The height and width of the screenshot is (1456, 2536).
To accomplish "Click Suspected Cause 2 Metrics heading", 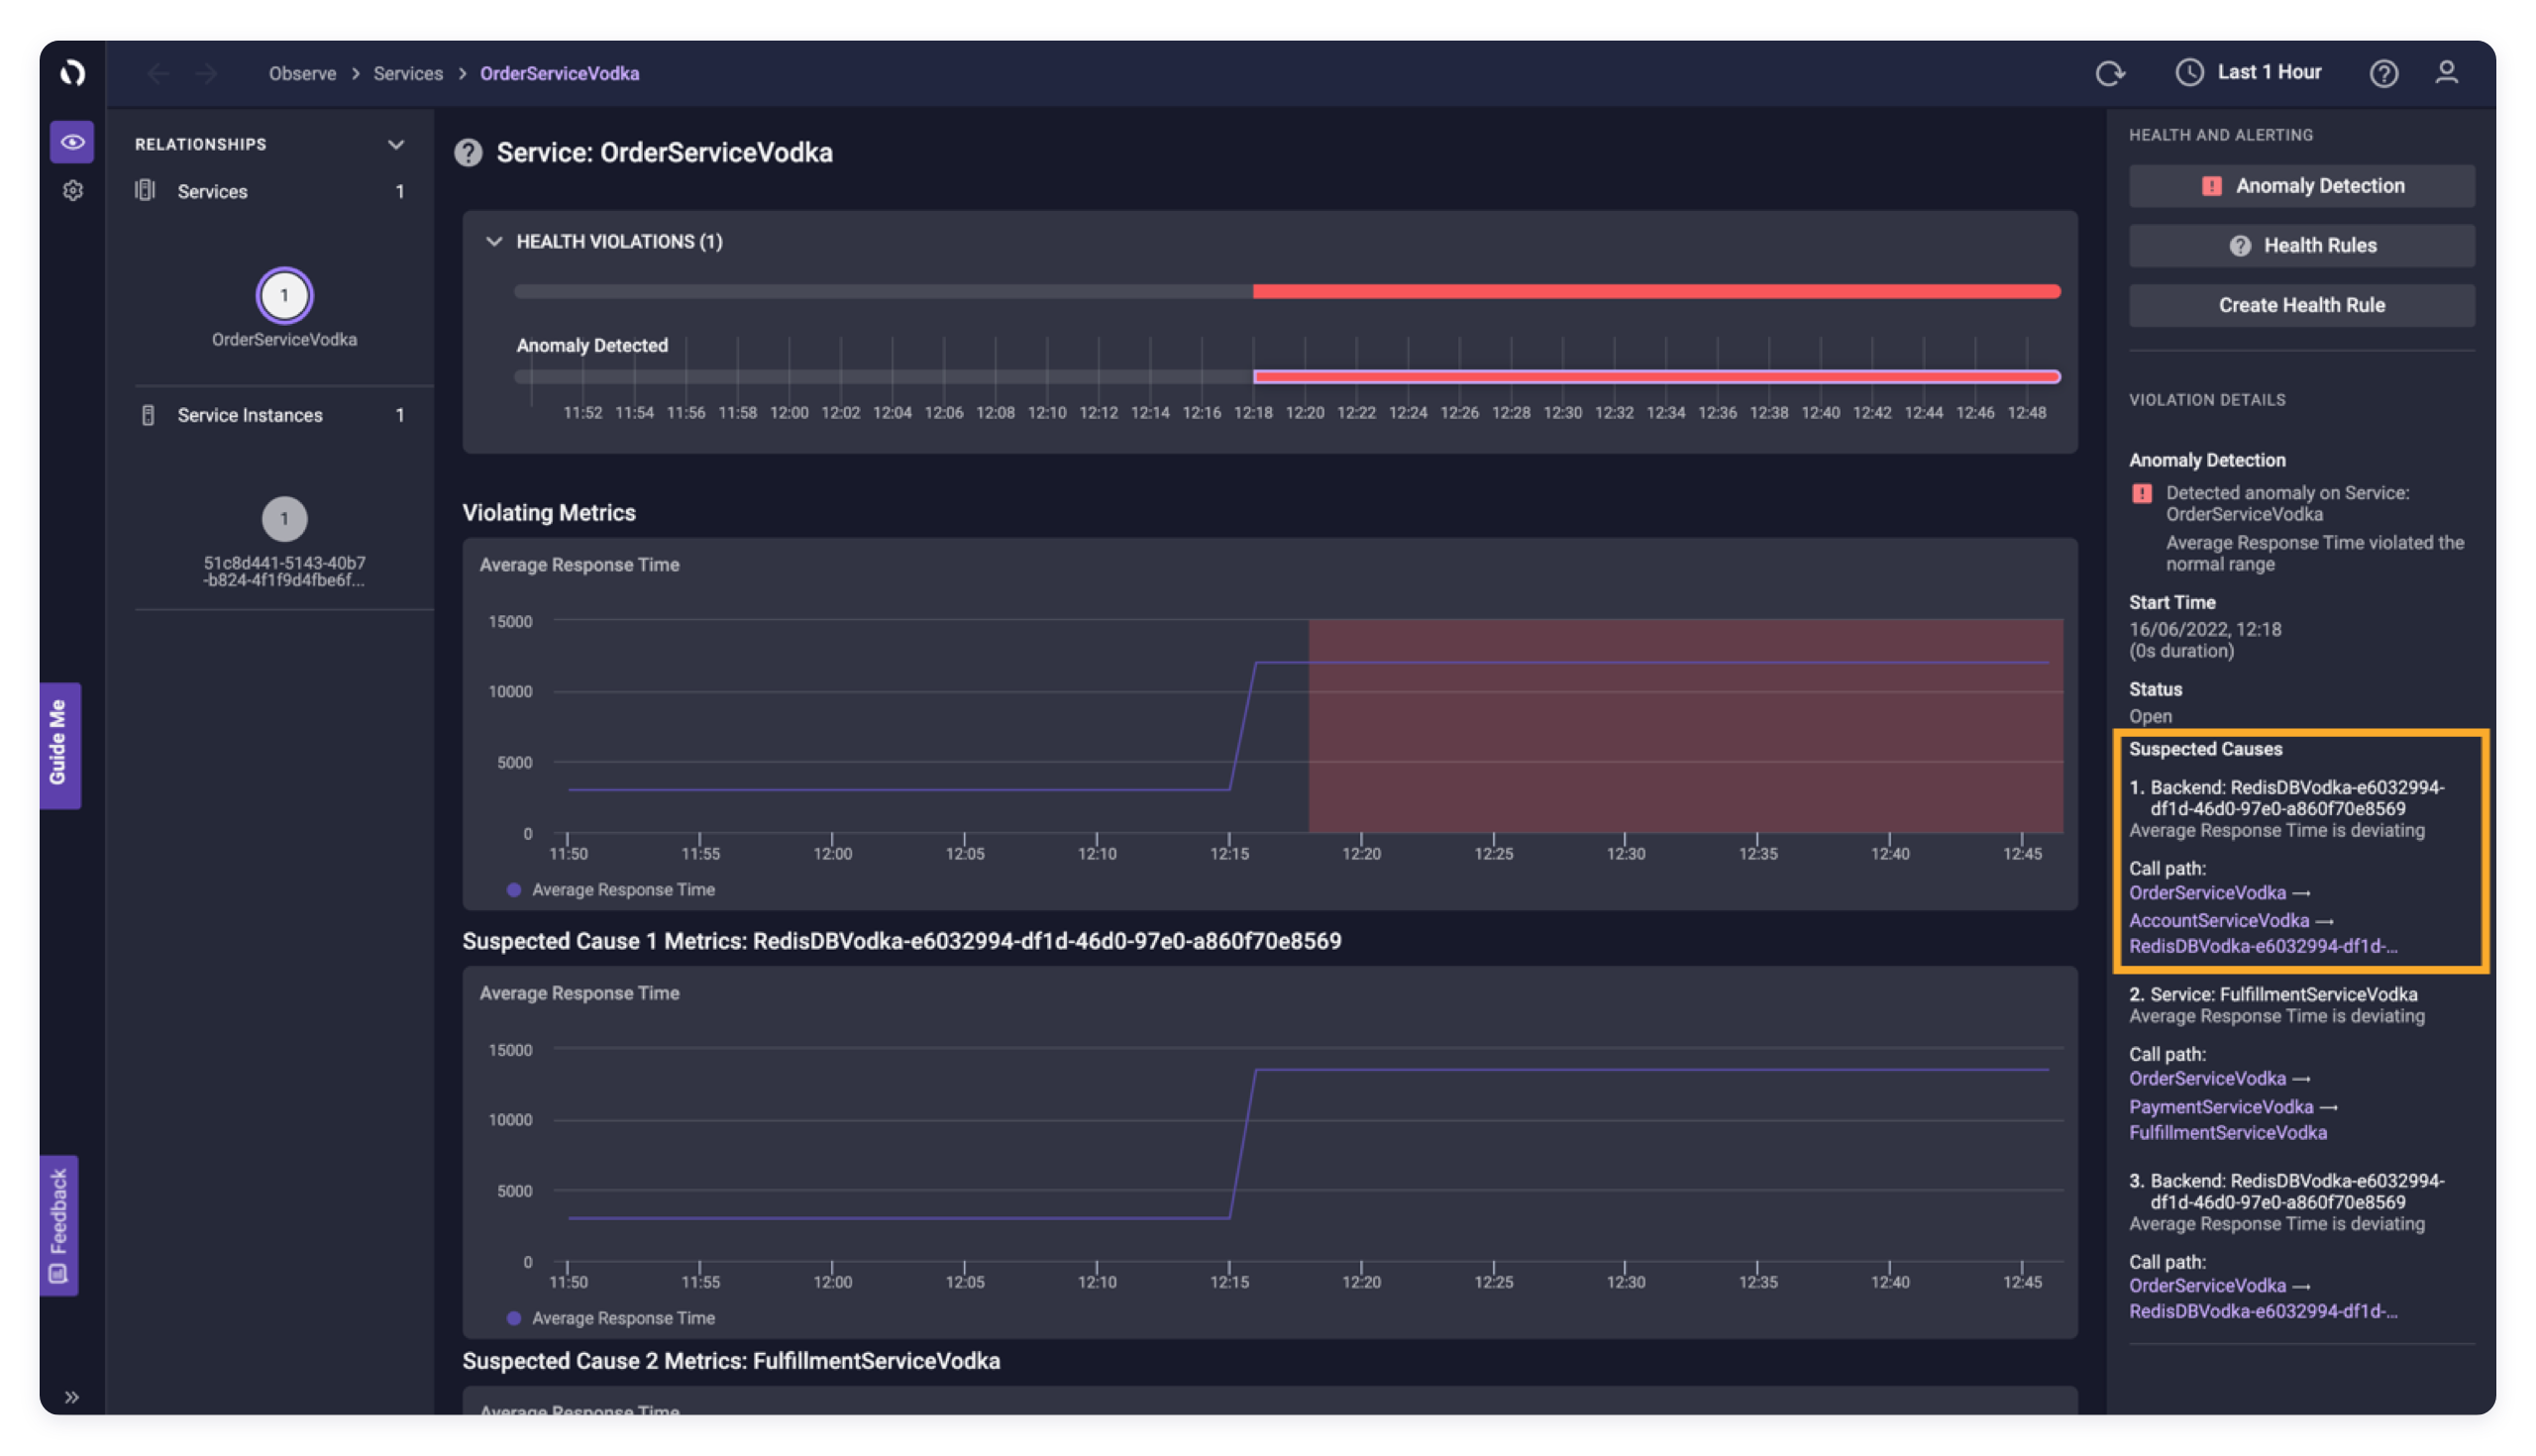I will 731,1361.
